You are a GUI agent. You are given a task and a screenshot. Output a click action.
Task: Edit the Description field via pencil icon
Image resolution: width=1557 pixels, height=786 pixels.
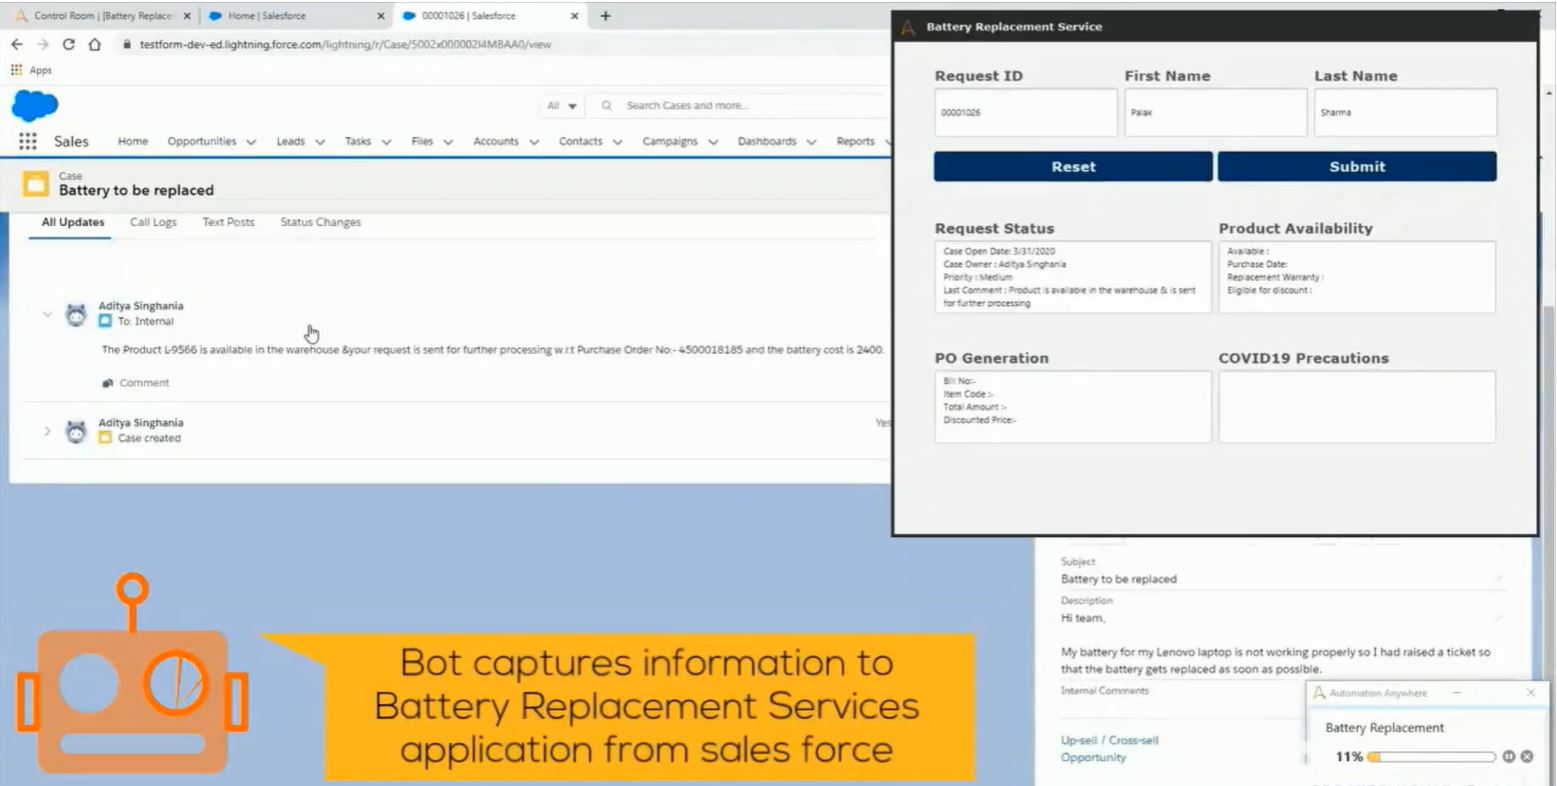pos(1498,618)
